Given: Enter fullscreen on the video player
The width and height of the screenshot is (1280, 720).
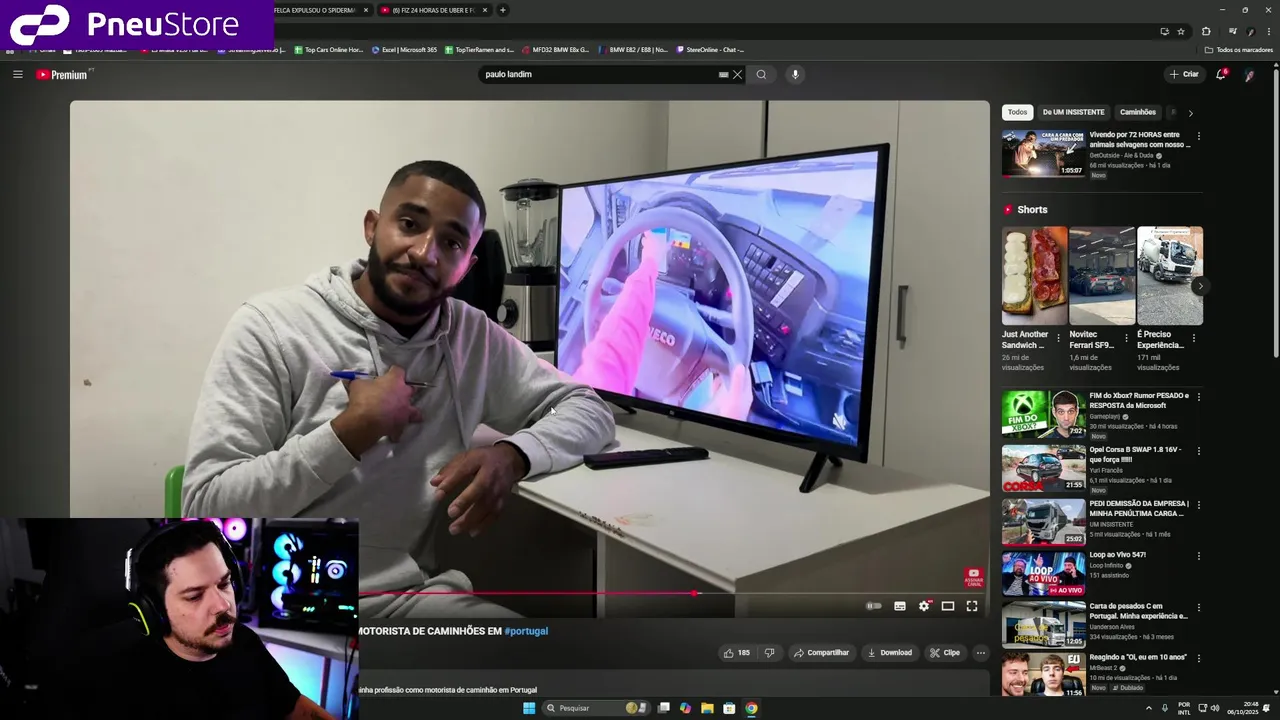Looking at the screenshot, I should (972, 606).
